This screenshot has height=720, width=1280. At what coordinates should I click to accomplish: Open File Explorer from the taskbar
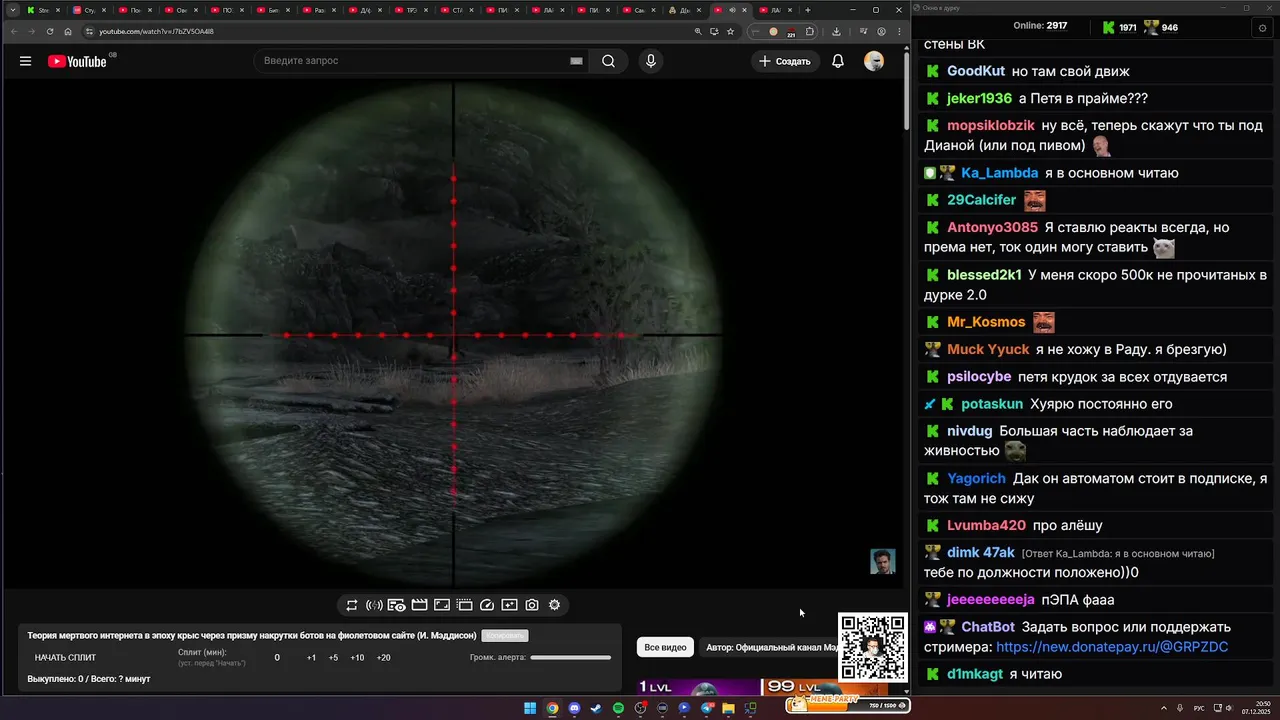728,708
